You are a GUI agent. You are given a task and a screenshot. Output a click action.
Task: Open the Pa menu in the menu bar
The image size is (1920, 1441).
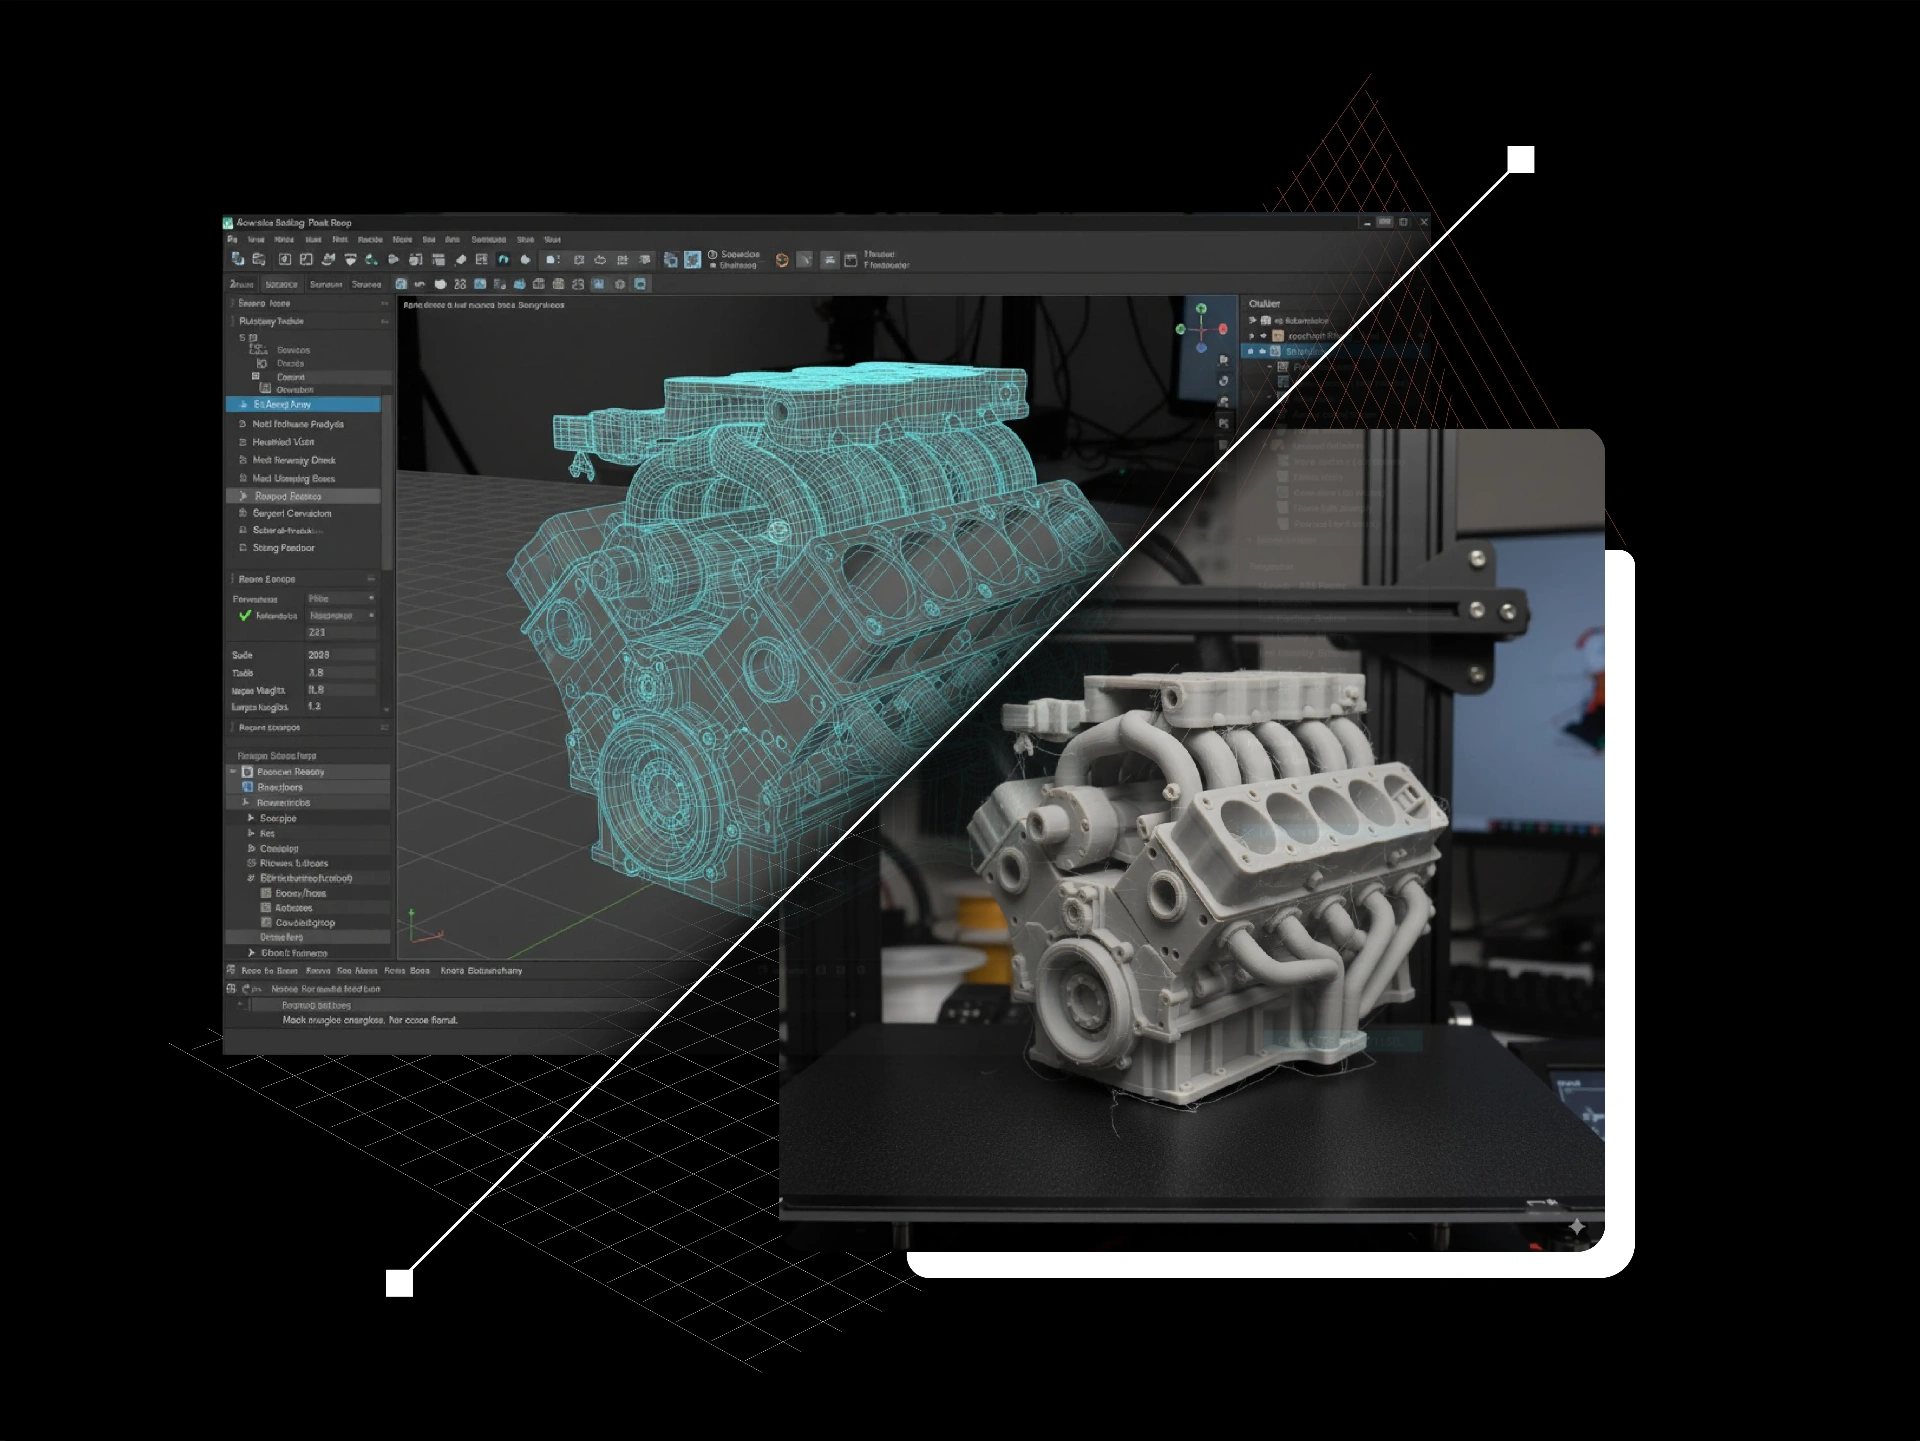point(232,240)
